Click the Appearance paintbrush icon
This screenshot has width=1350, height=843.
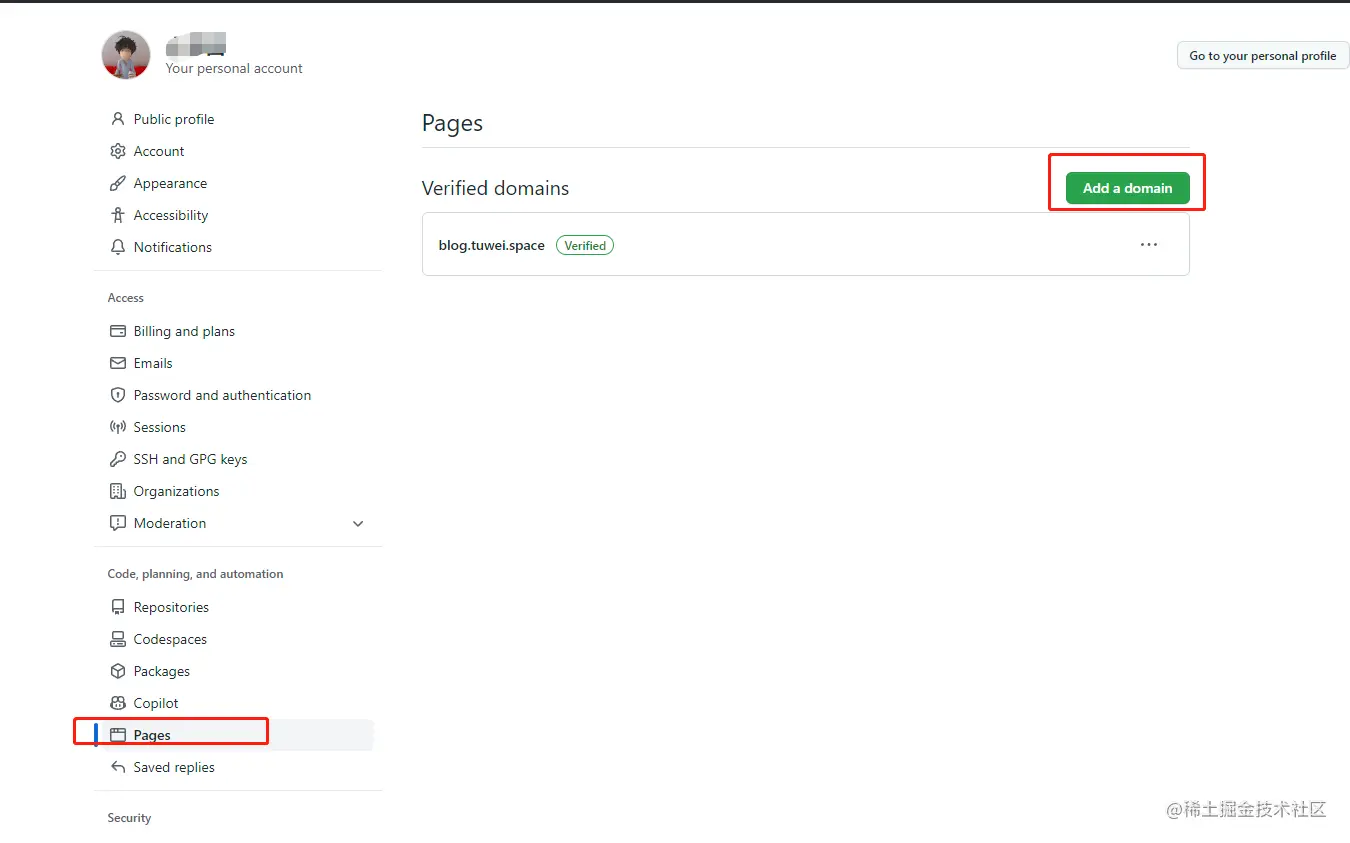(118, 183)
